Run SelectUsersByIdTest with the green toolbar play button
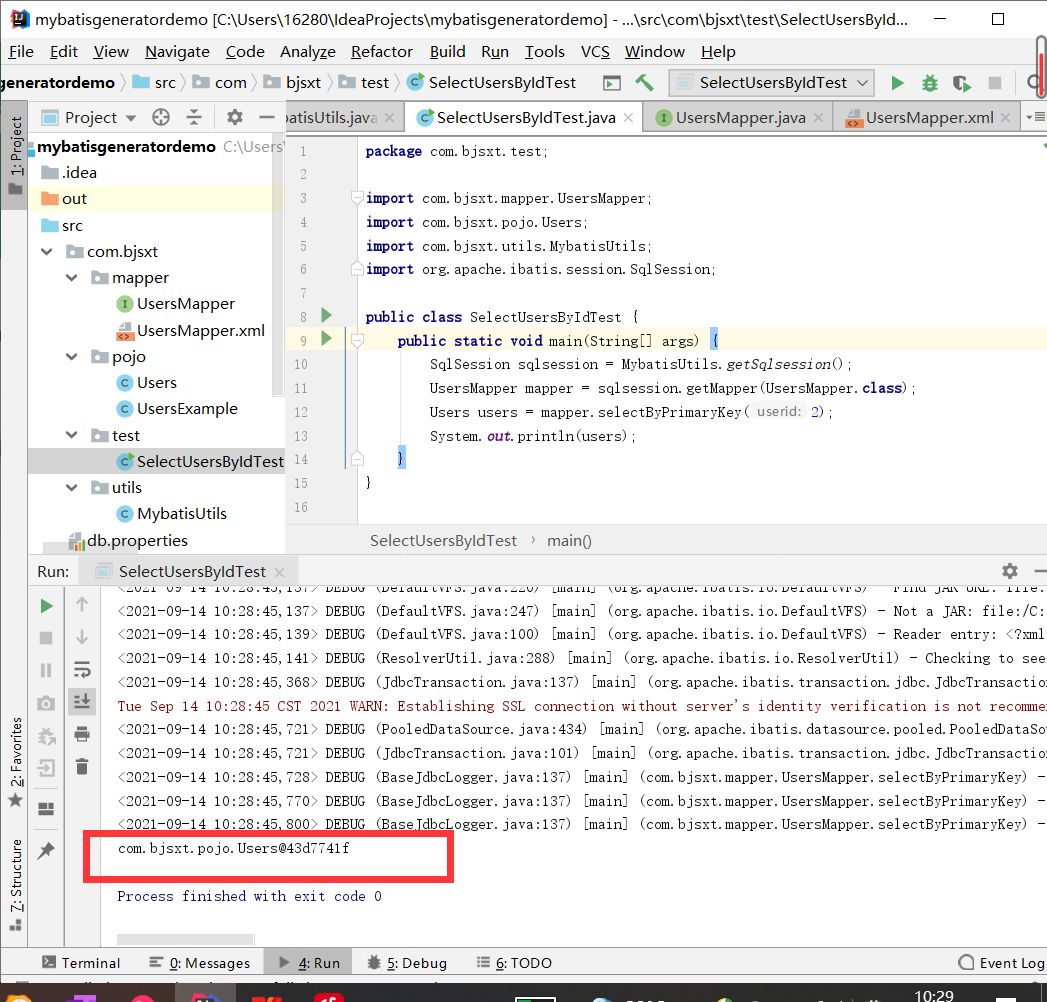Image resolution: width=1047 pixels, height=1002 pixels. coord(897,83)
